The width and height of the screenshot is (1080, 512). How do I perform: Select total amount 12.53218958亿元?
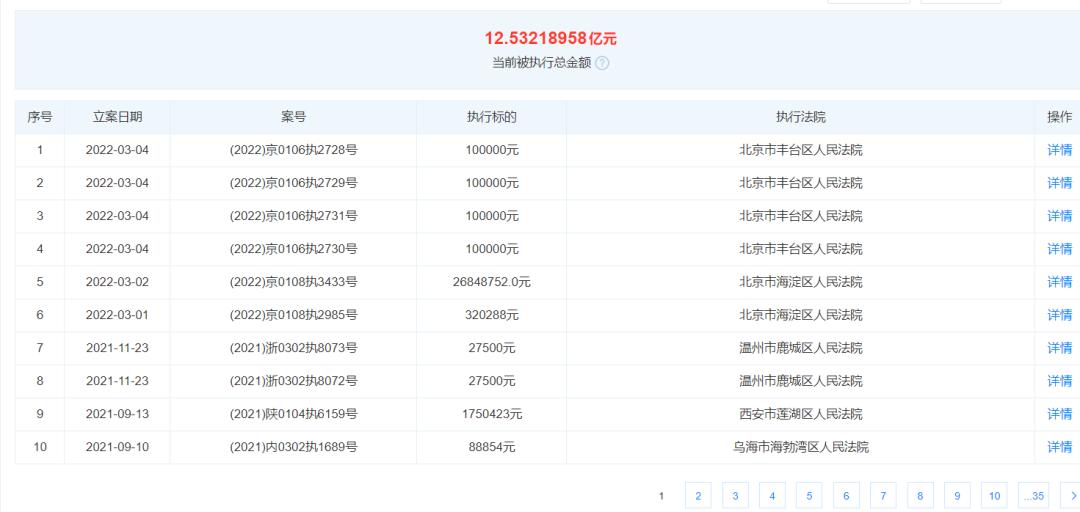[x=550, y=39]
